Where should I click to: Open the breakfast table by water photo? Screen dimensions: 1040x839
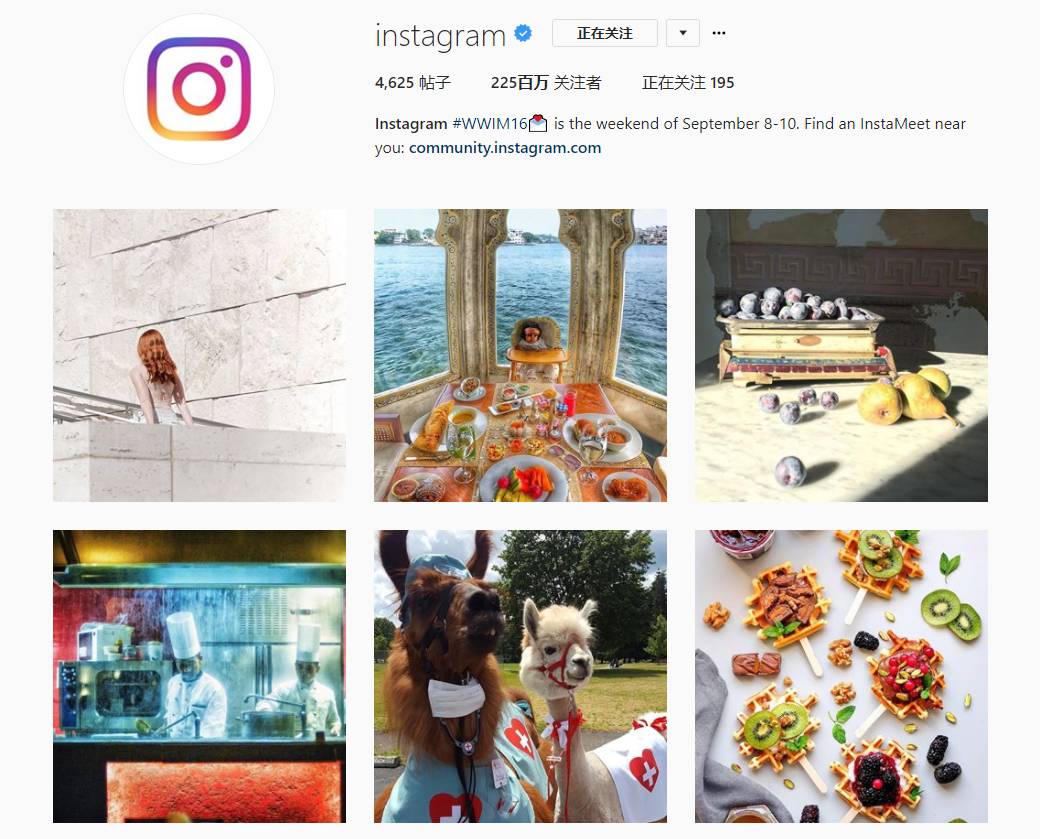click(521, 355)
